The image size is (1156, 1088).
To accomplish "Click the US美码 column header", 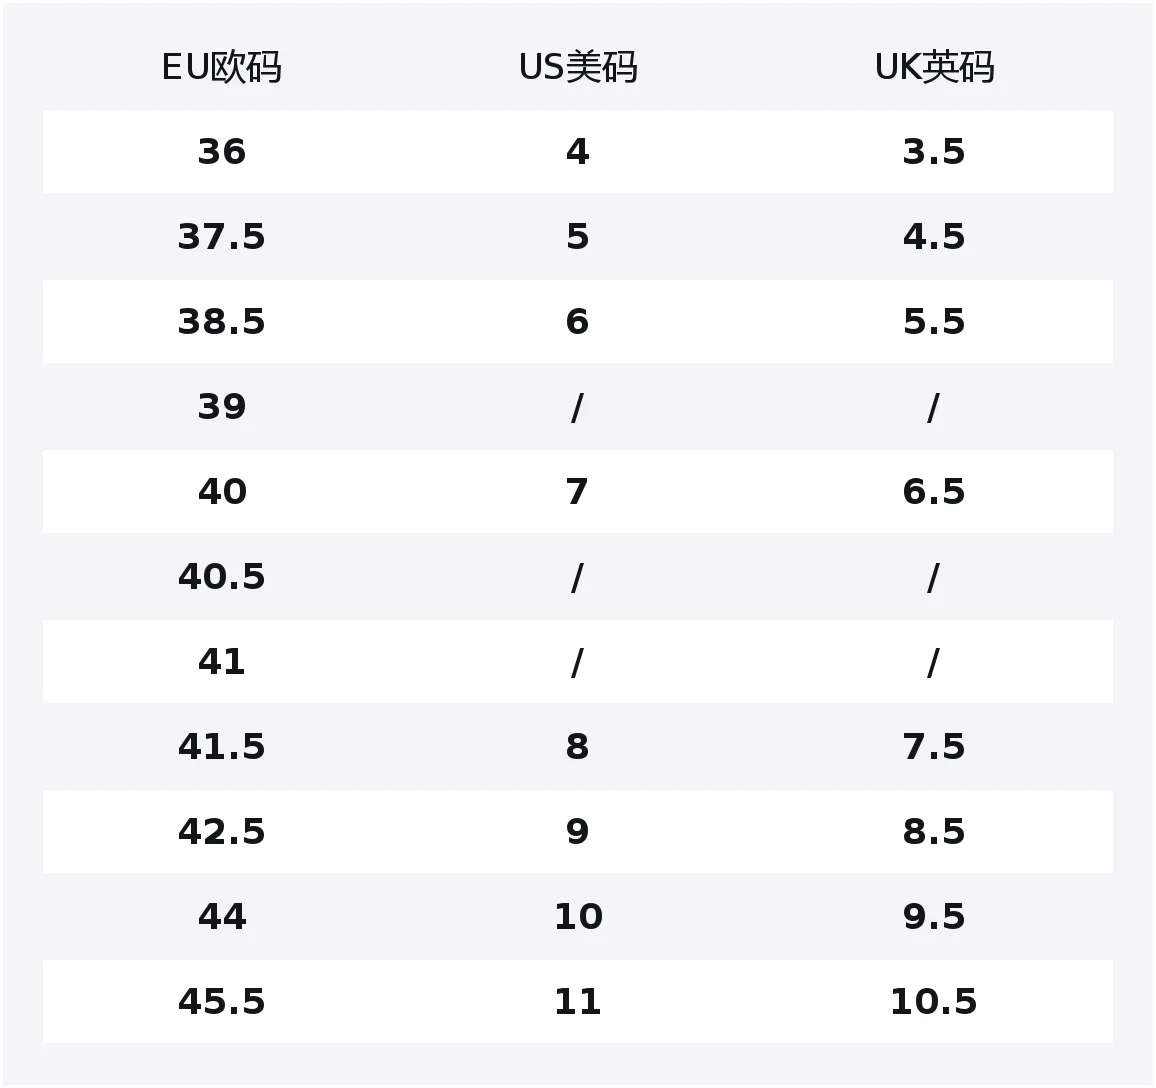I will [x=578, y=67].
